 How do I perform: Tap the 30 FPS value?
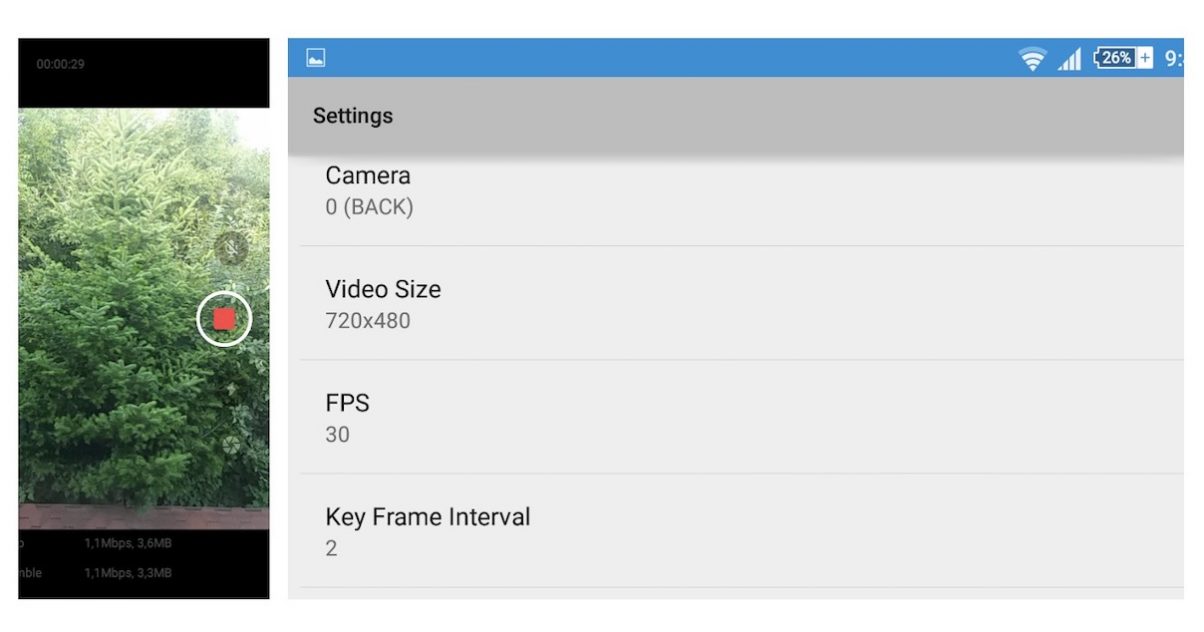click(338, 435)
